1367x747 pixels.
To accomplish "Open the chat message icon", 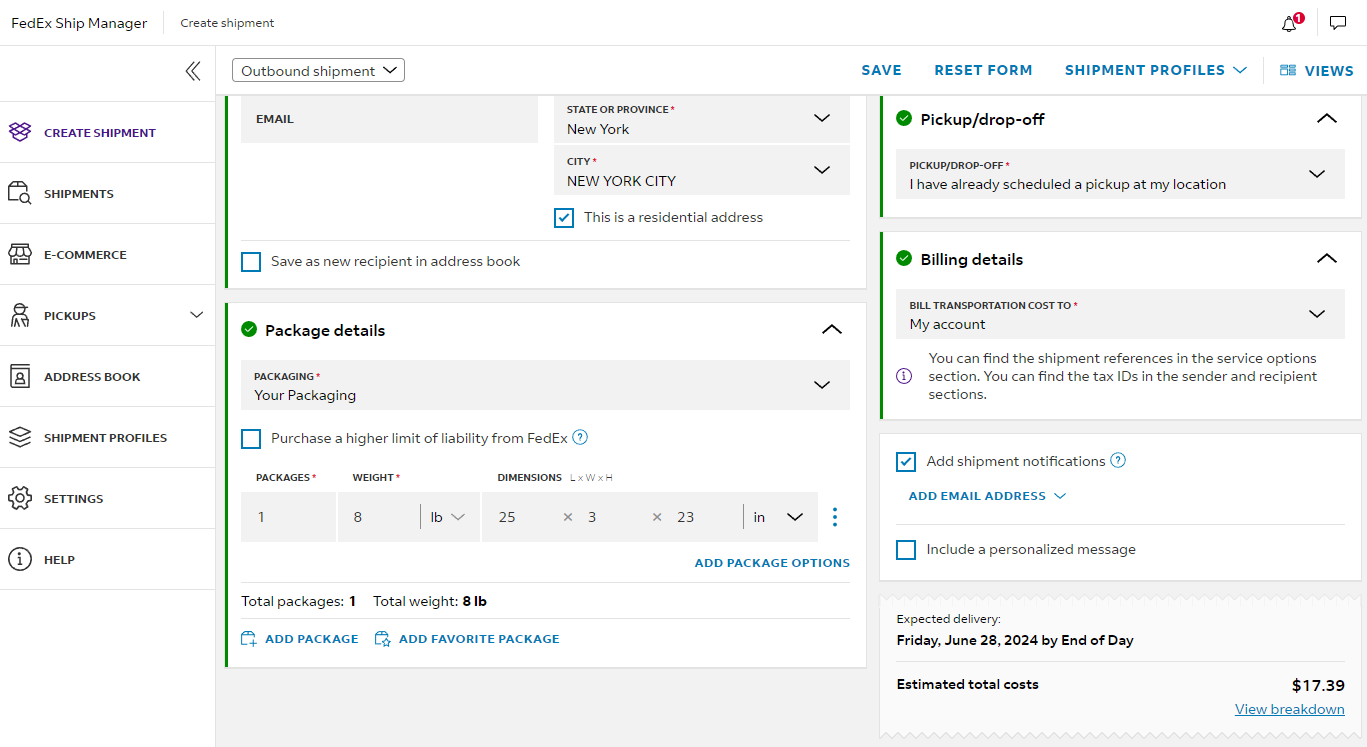I will tap(1338, 23).
